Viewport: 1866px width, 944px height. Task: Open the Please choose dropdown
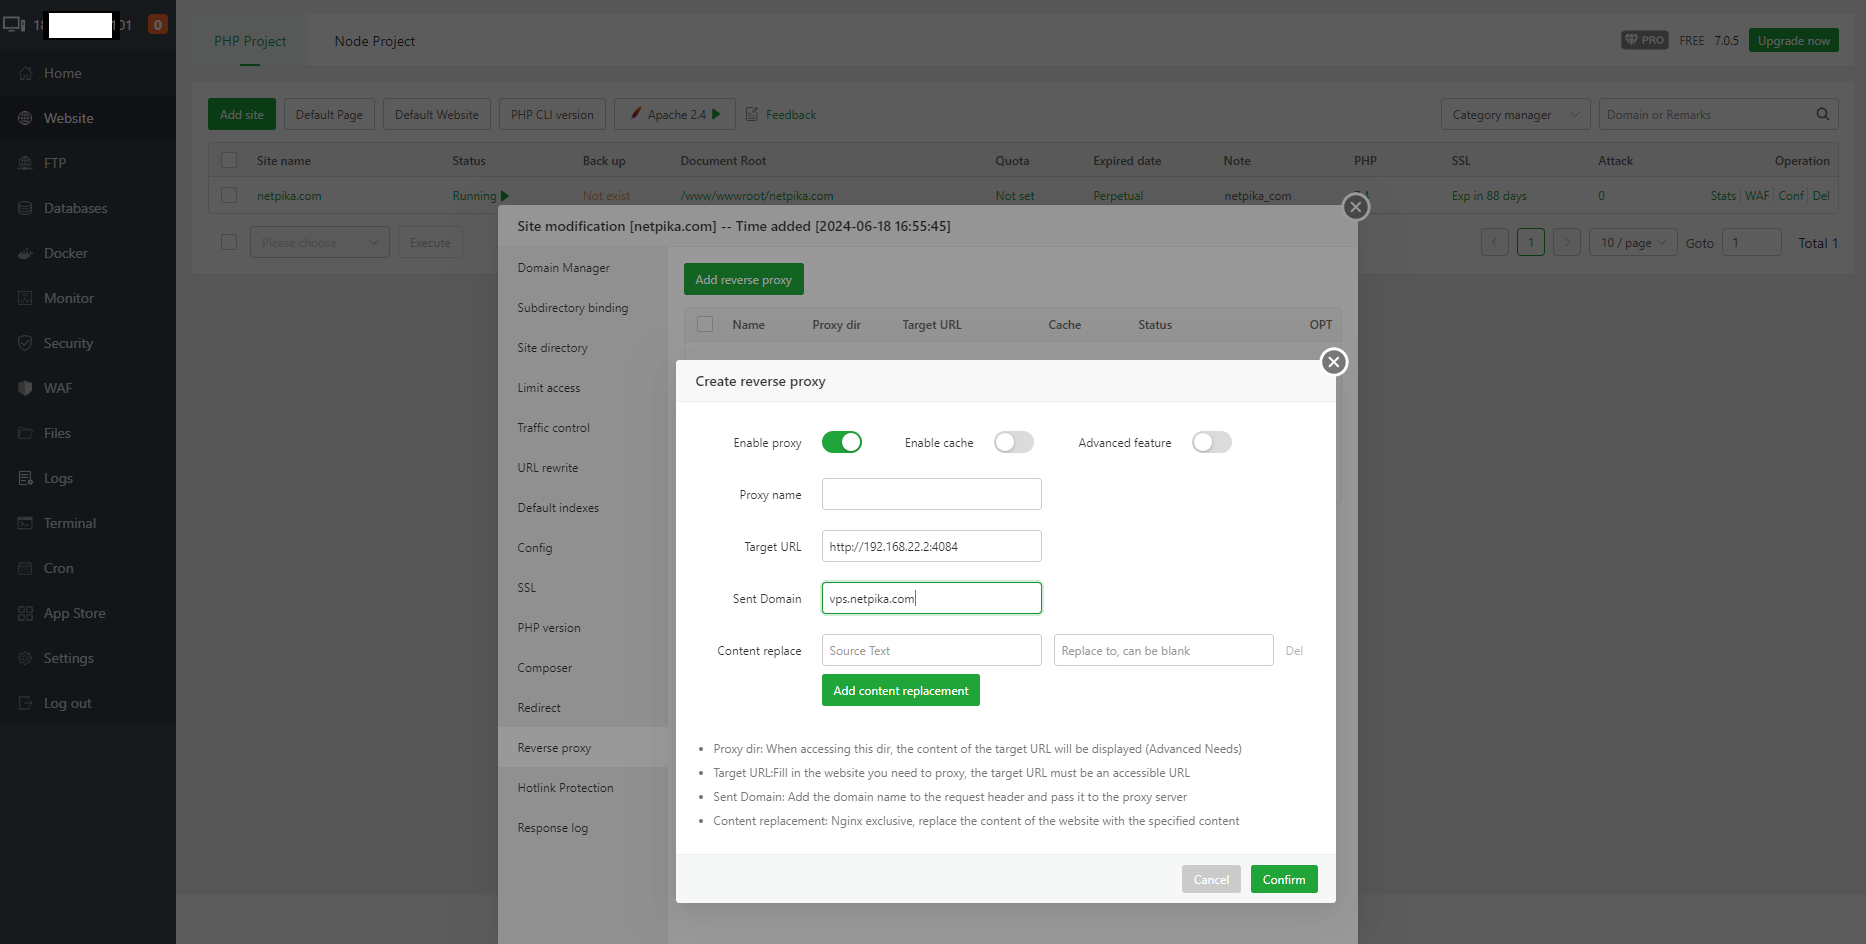pyautogui.click(x=319, y=242)
